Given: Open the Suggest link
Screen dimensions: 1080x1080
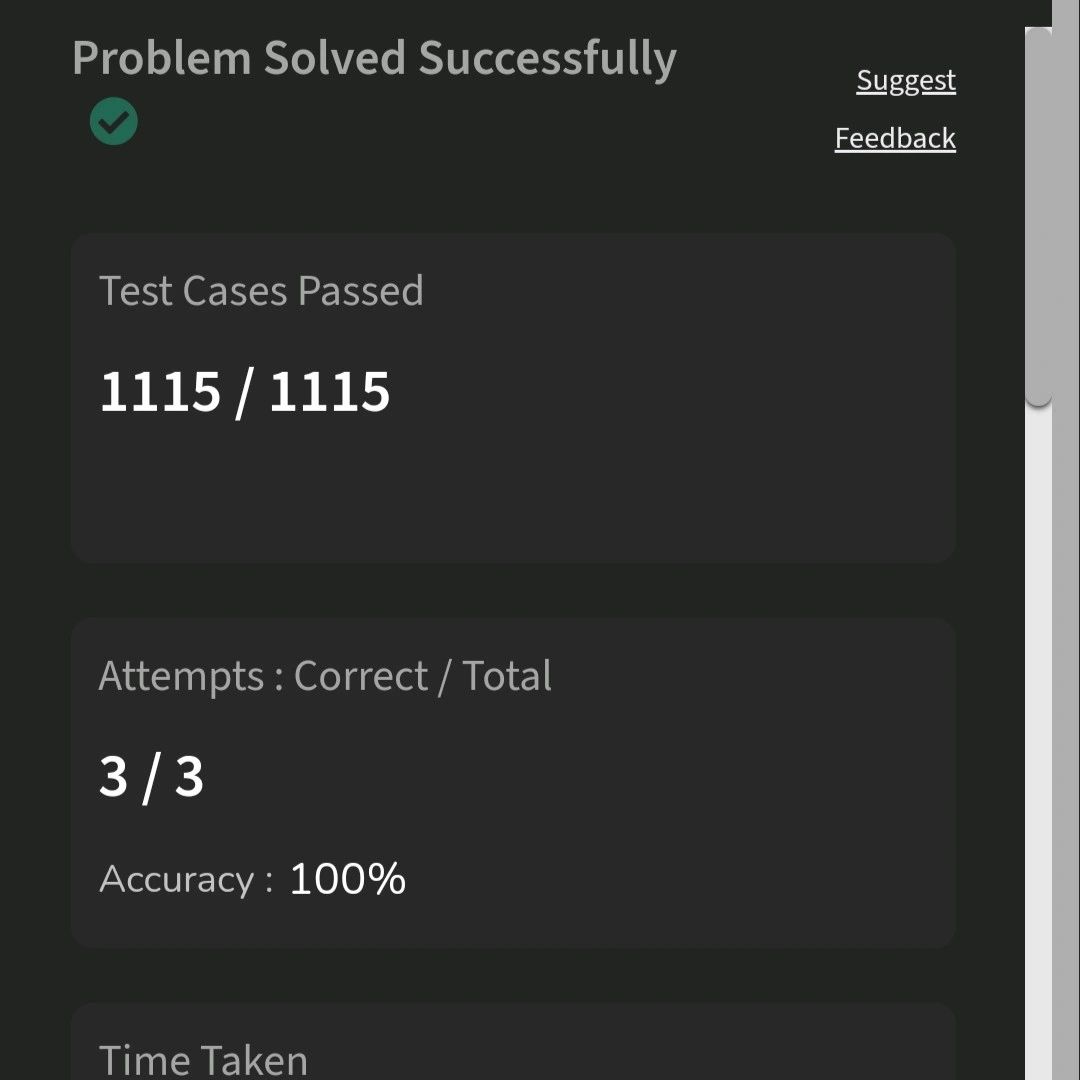Looking at the screenshot, I should tap(906, 81).
